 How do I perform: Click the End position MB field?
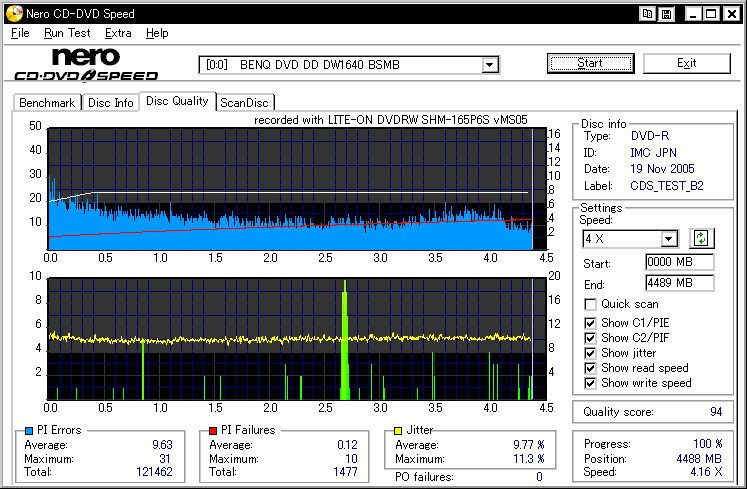click(x=679, y=283)
